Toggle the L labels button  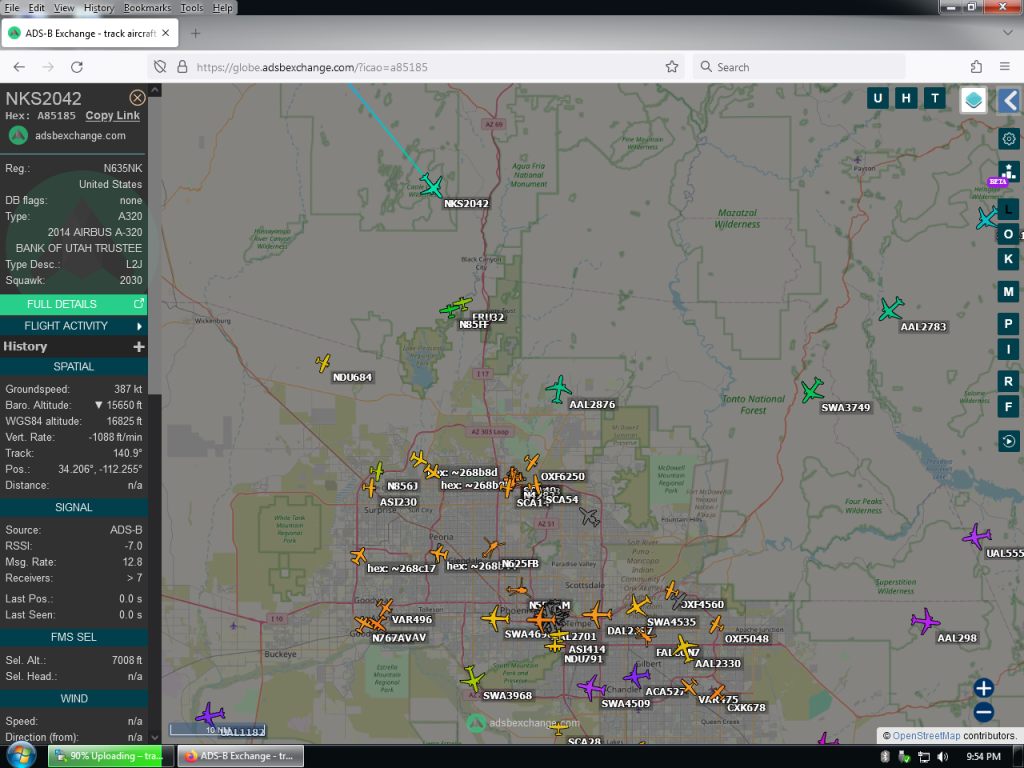(x=1008, y=210)
